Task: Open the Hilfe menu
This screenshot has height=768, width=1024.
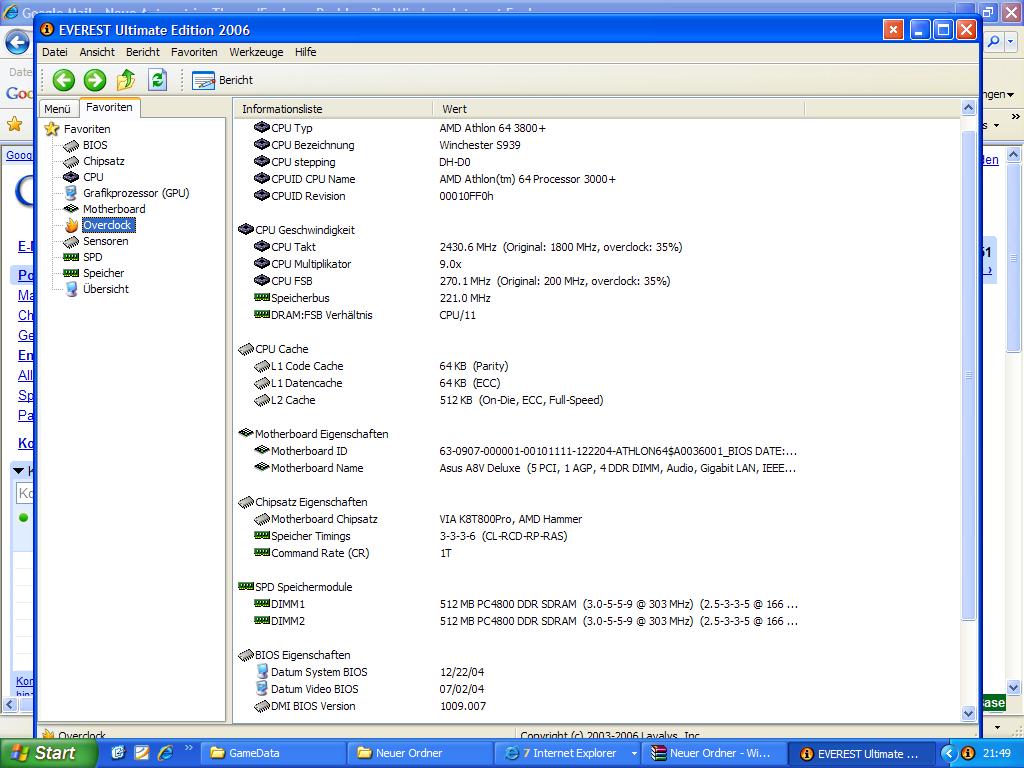Action: (305, 52)
